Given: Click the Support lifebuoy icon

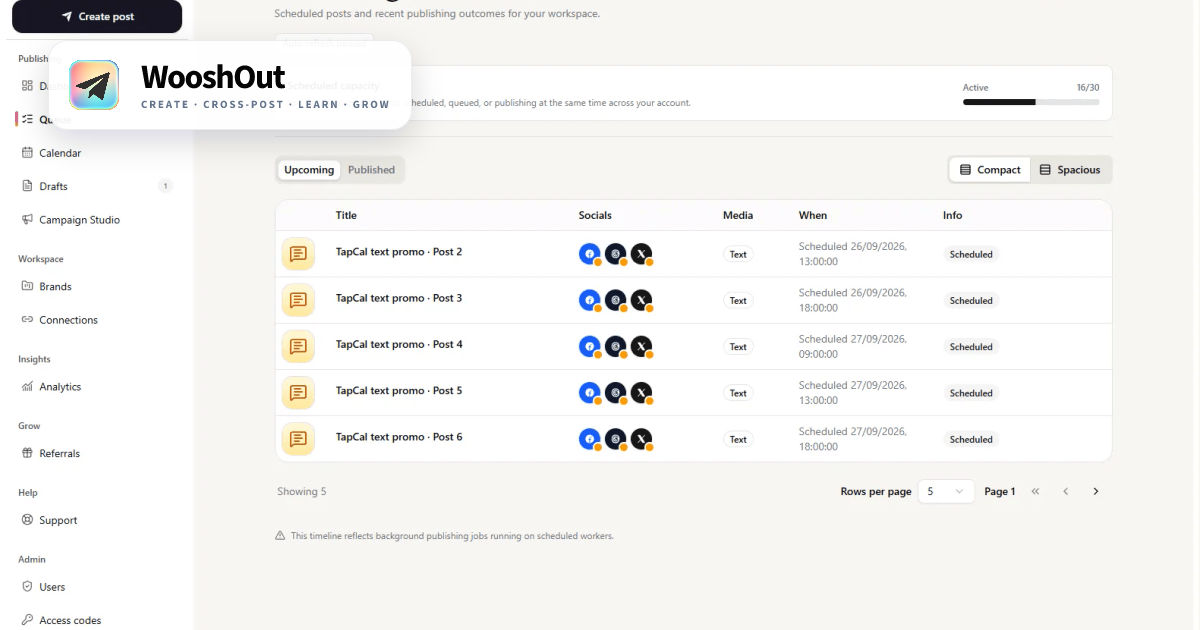Looking at the screenshot, I should pos(28,520).
